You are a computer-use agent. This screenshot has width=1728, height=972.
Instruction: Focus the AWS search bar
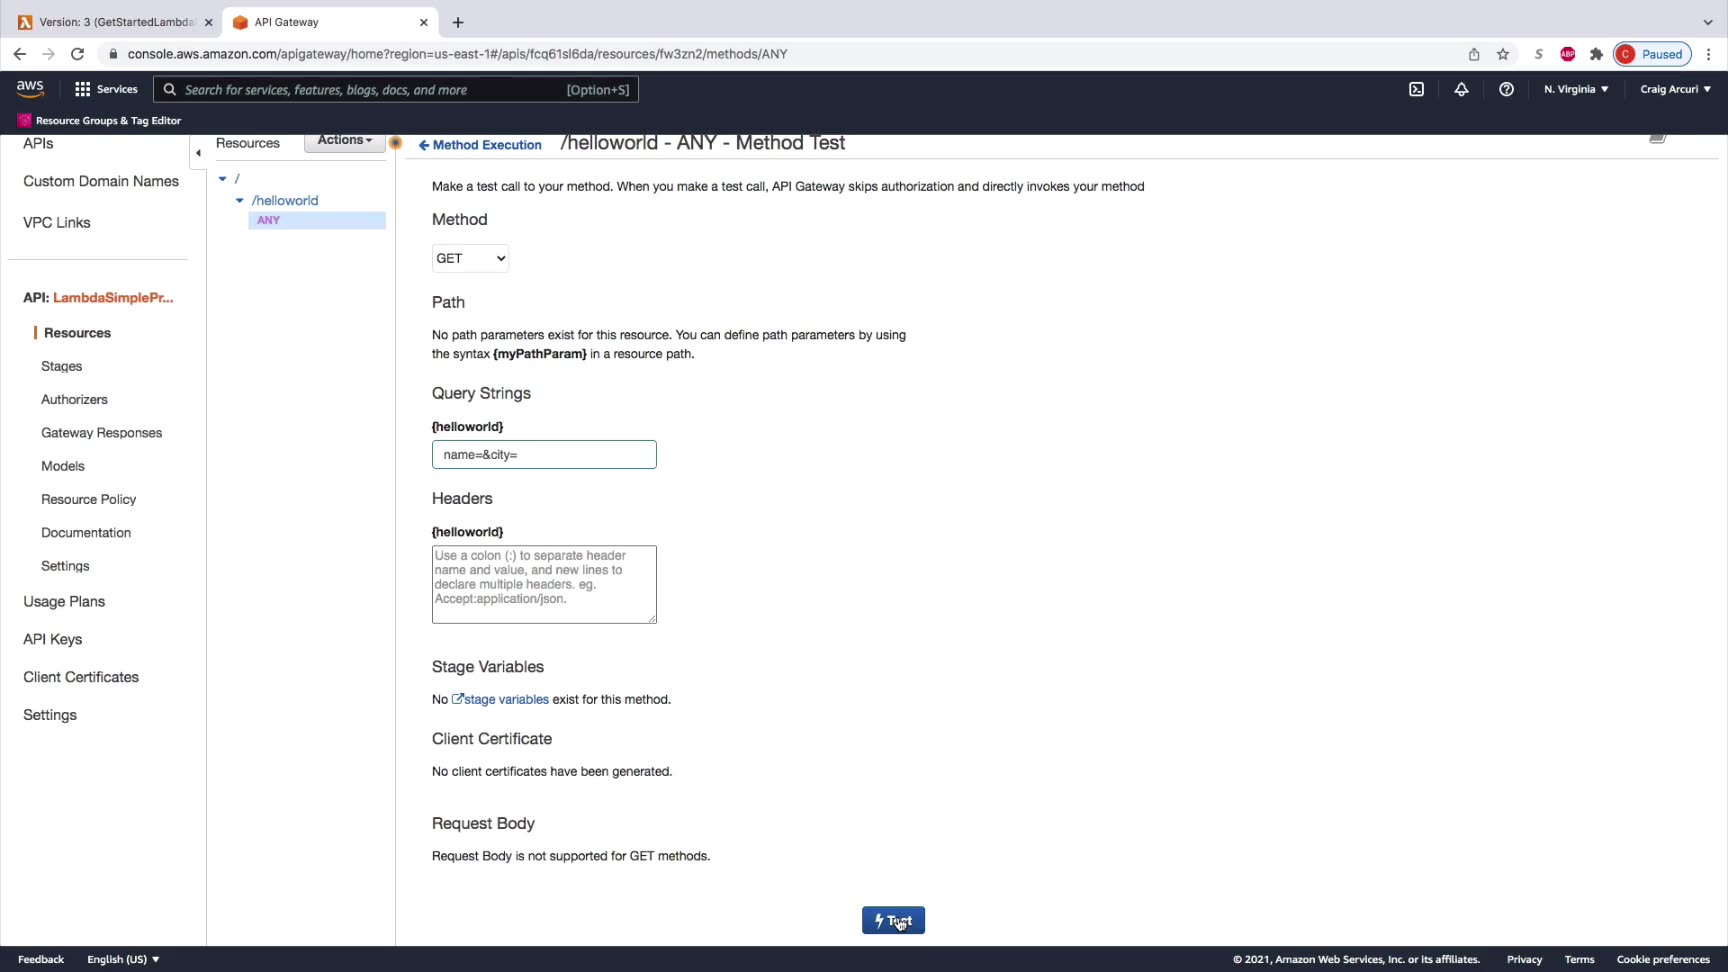click(x=396, y=89)
